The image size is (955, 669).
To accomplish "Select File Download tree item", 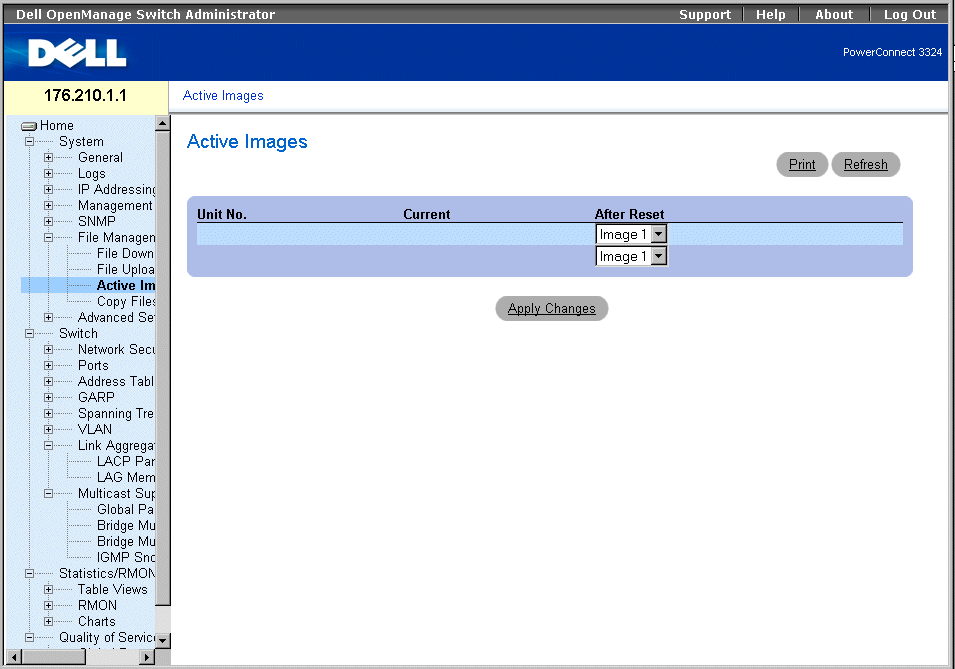I will (x=125, y=253).
